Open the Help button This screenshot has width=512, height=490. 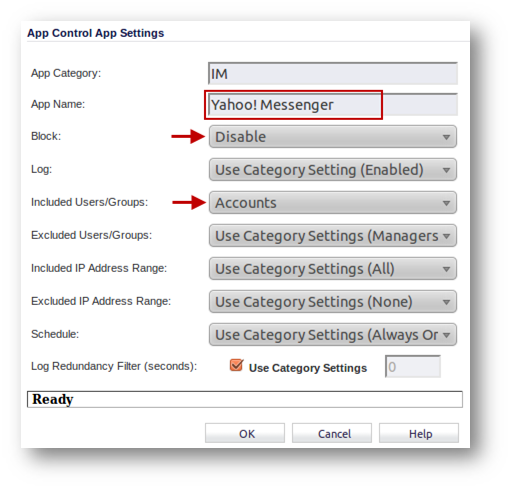(x=419, y=433)
